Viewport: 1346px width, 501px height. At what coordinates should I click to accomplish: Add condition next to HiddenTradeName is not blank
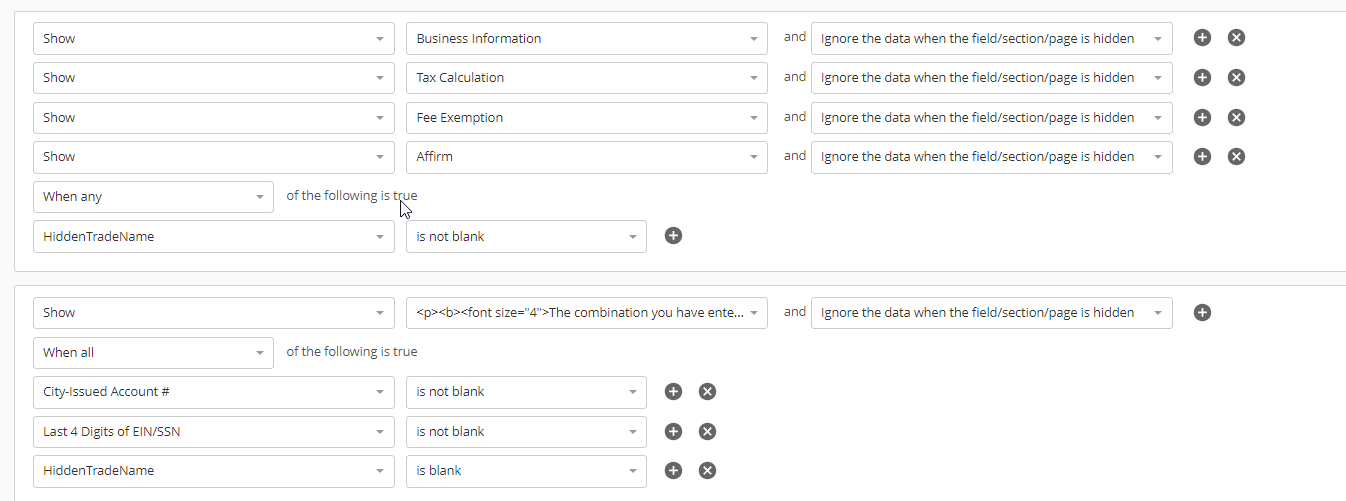674,236
